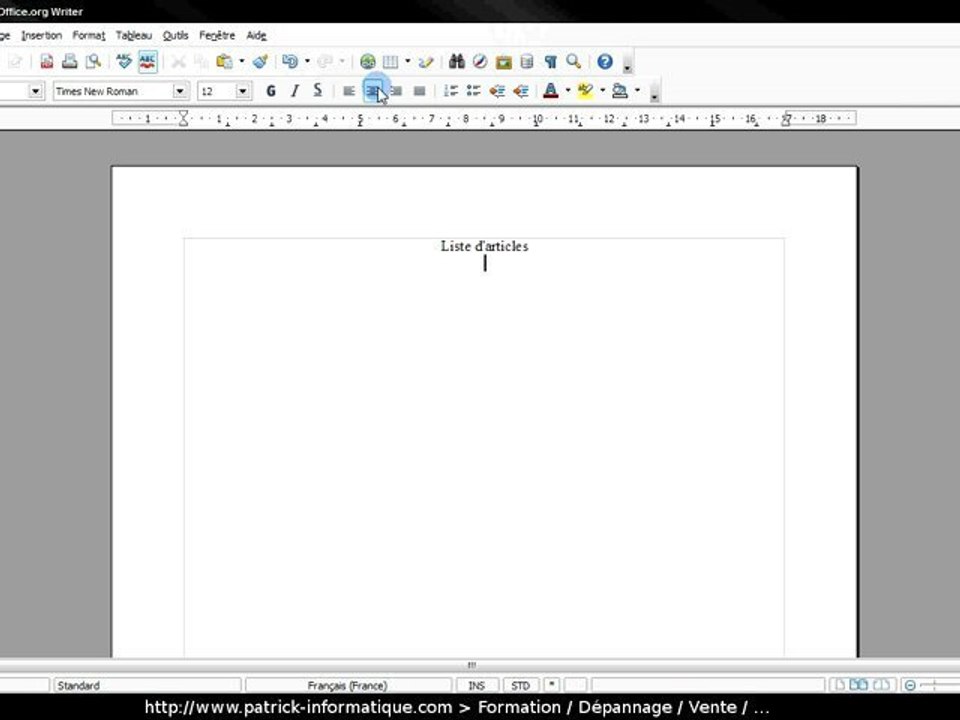Toggle bold with the G button

(x=271, y=91)
